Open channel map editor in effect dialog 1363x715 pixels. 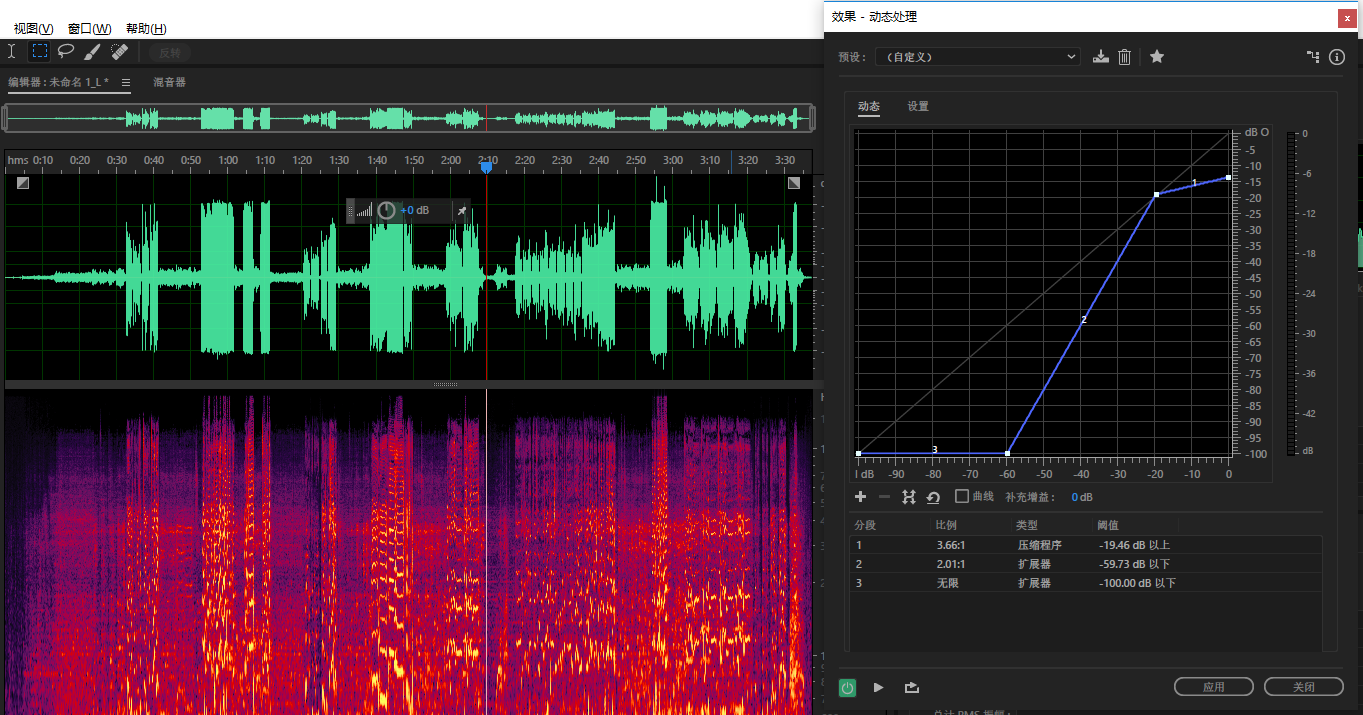pyautogui.click(x=1313, y=57)
